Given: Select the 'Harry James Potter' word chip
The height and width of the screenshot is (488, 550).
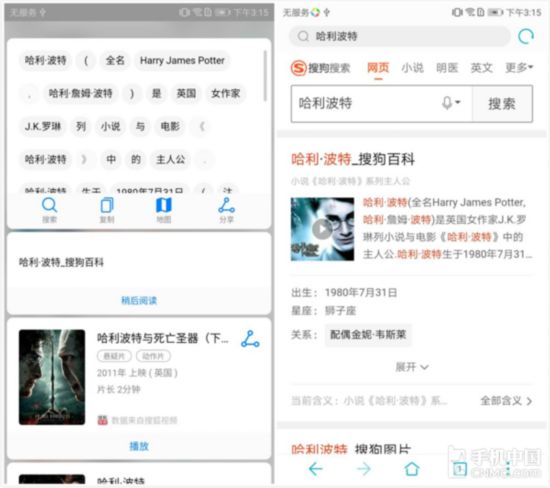Looking at the screenshot, I should coord(182,60).
